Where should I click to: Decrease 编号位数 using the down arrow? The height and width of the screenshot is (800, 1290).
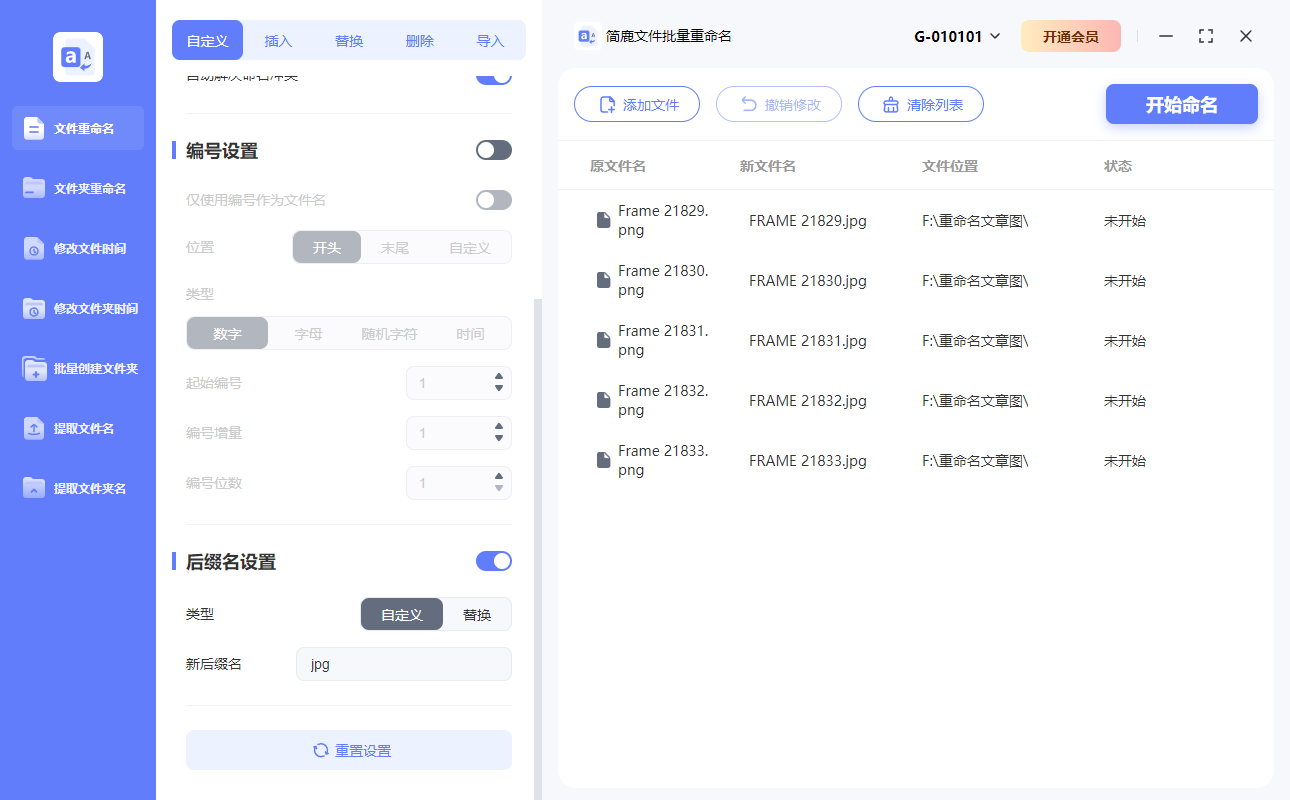coord(498,488)
